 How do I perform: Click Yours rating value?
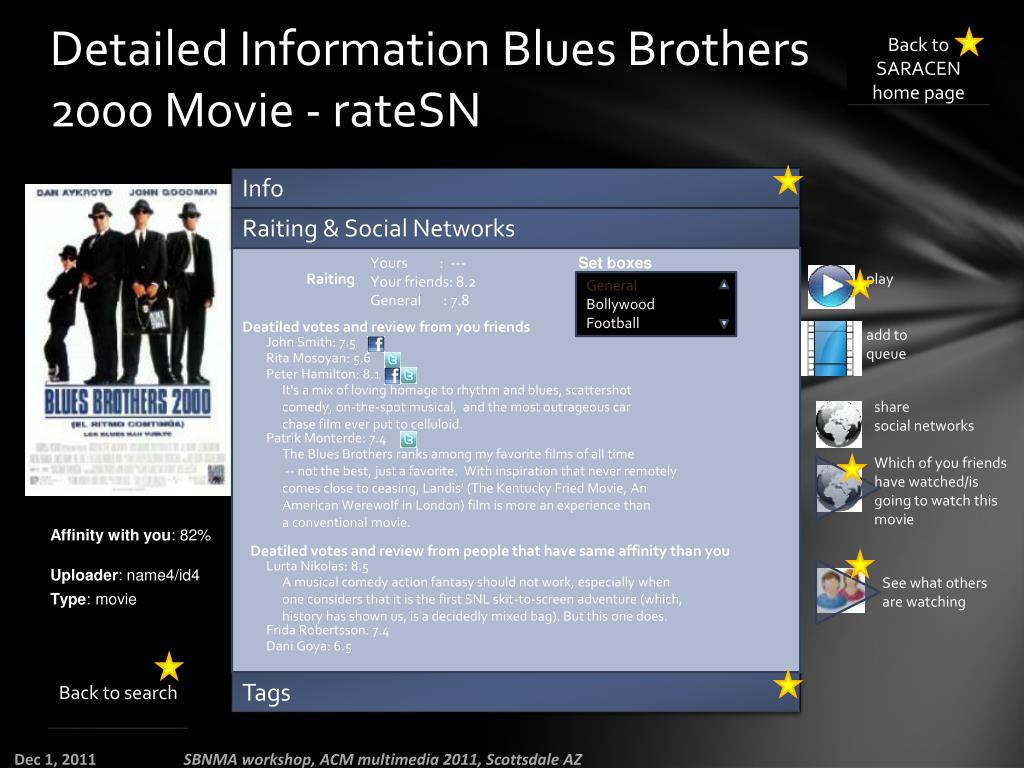[x=418, y=263]
